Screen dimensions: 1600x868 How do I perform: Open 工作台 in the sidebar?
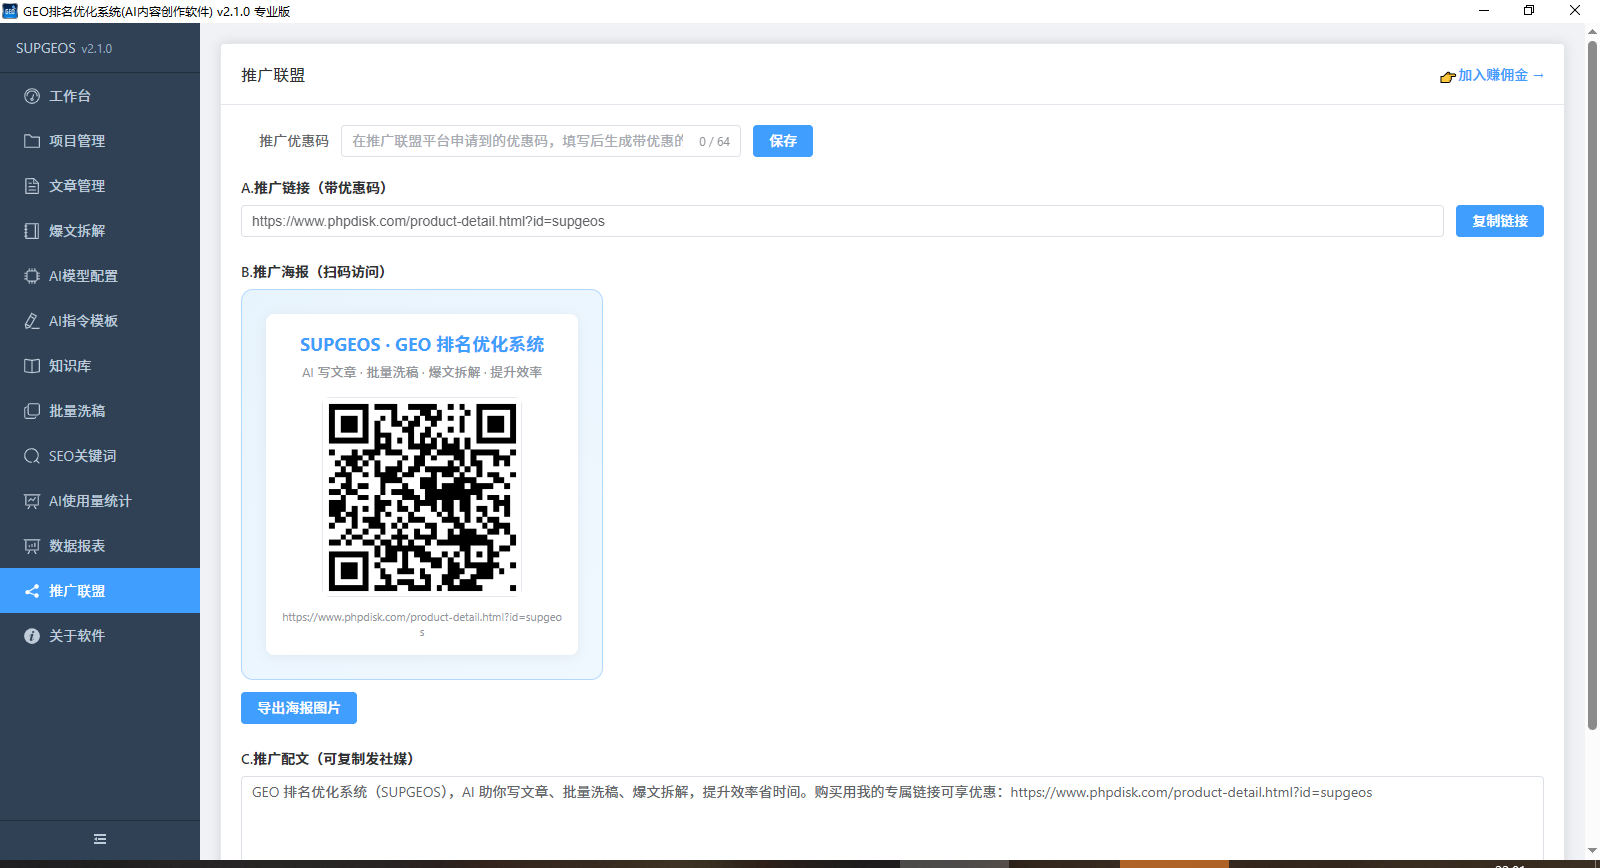(x=100, y=96)
